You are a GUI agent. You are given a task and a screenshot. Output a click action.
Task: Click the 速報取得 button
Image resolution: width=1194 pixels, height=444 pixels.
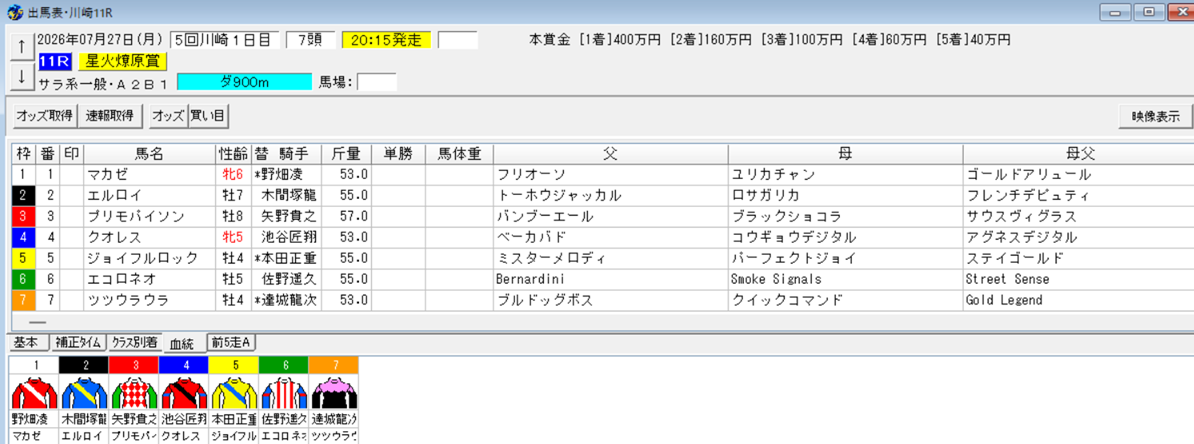click(111, 116)
